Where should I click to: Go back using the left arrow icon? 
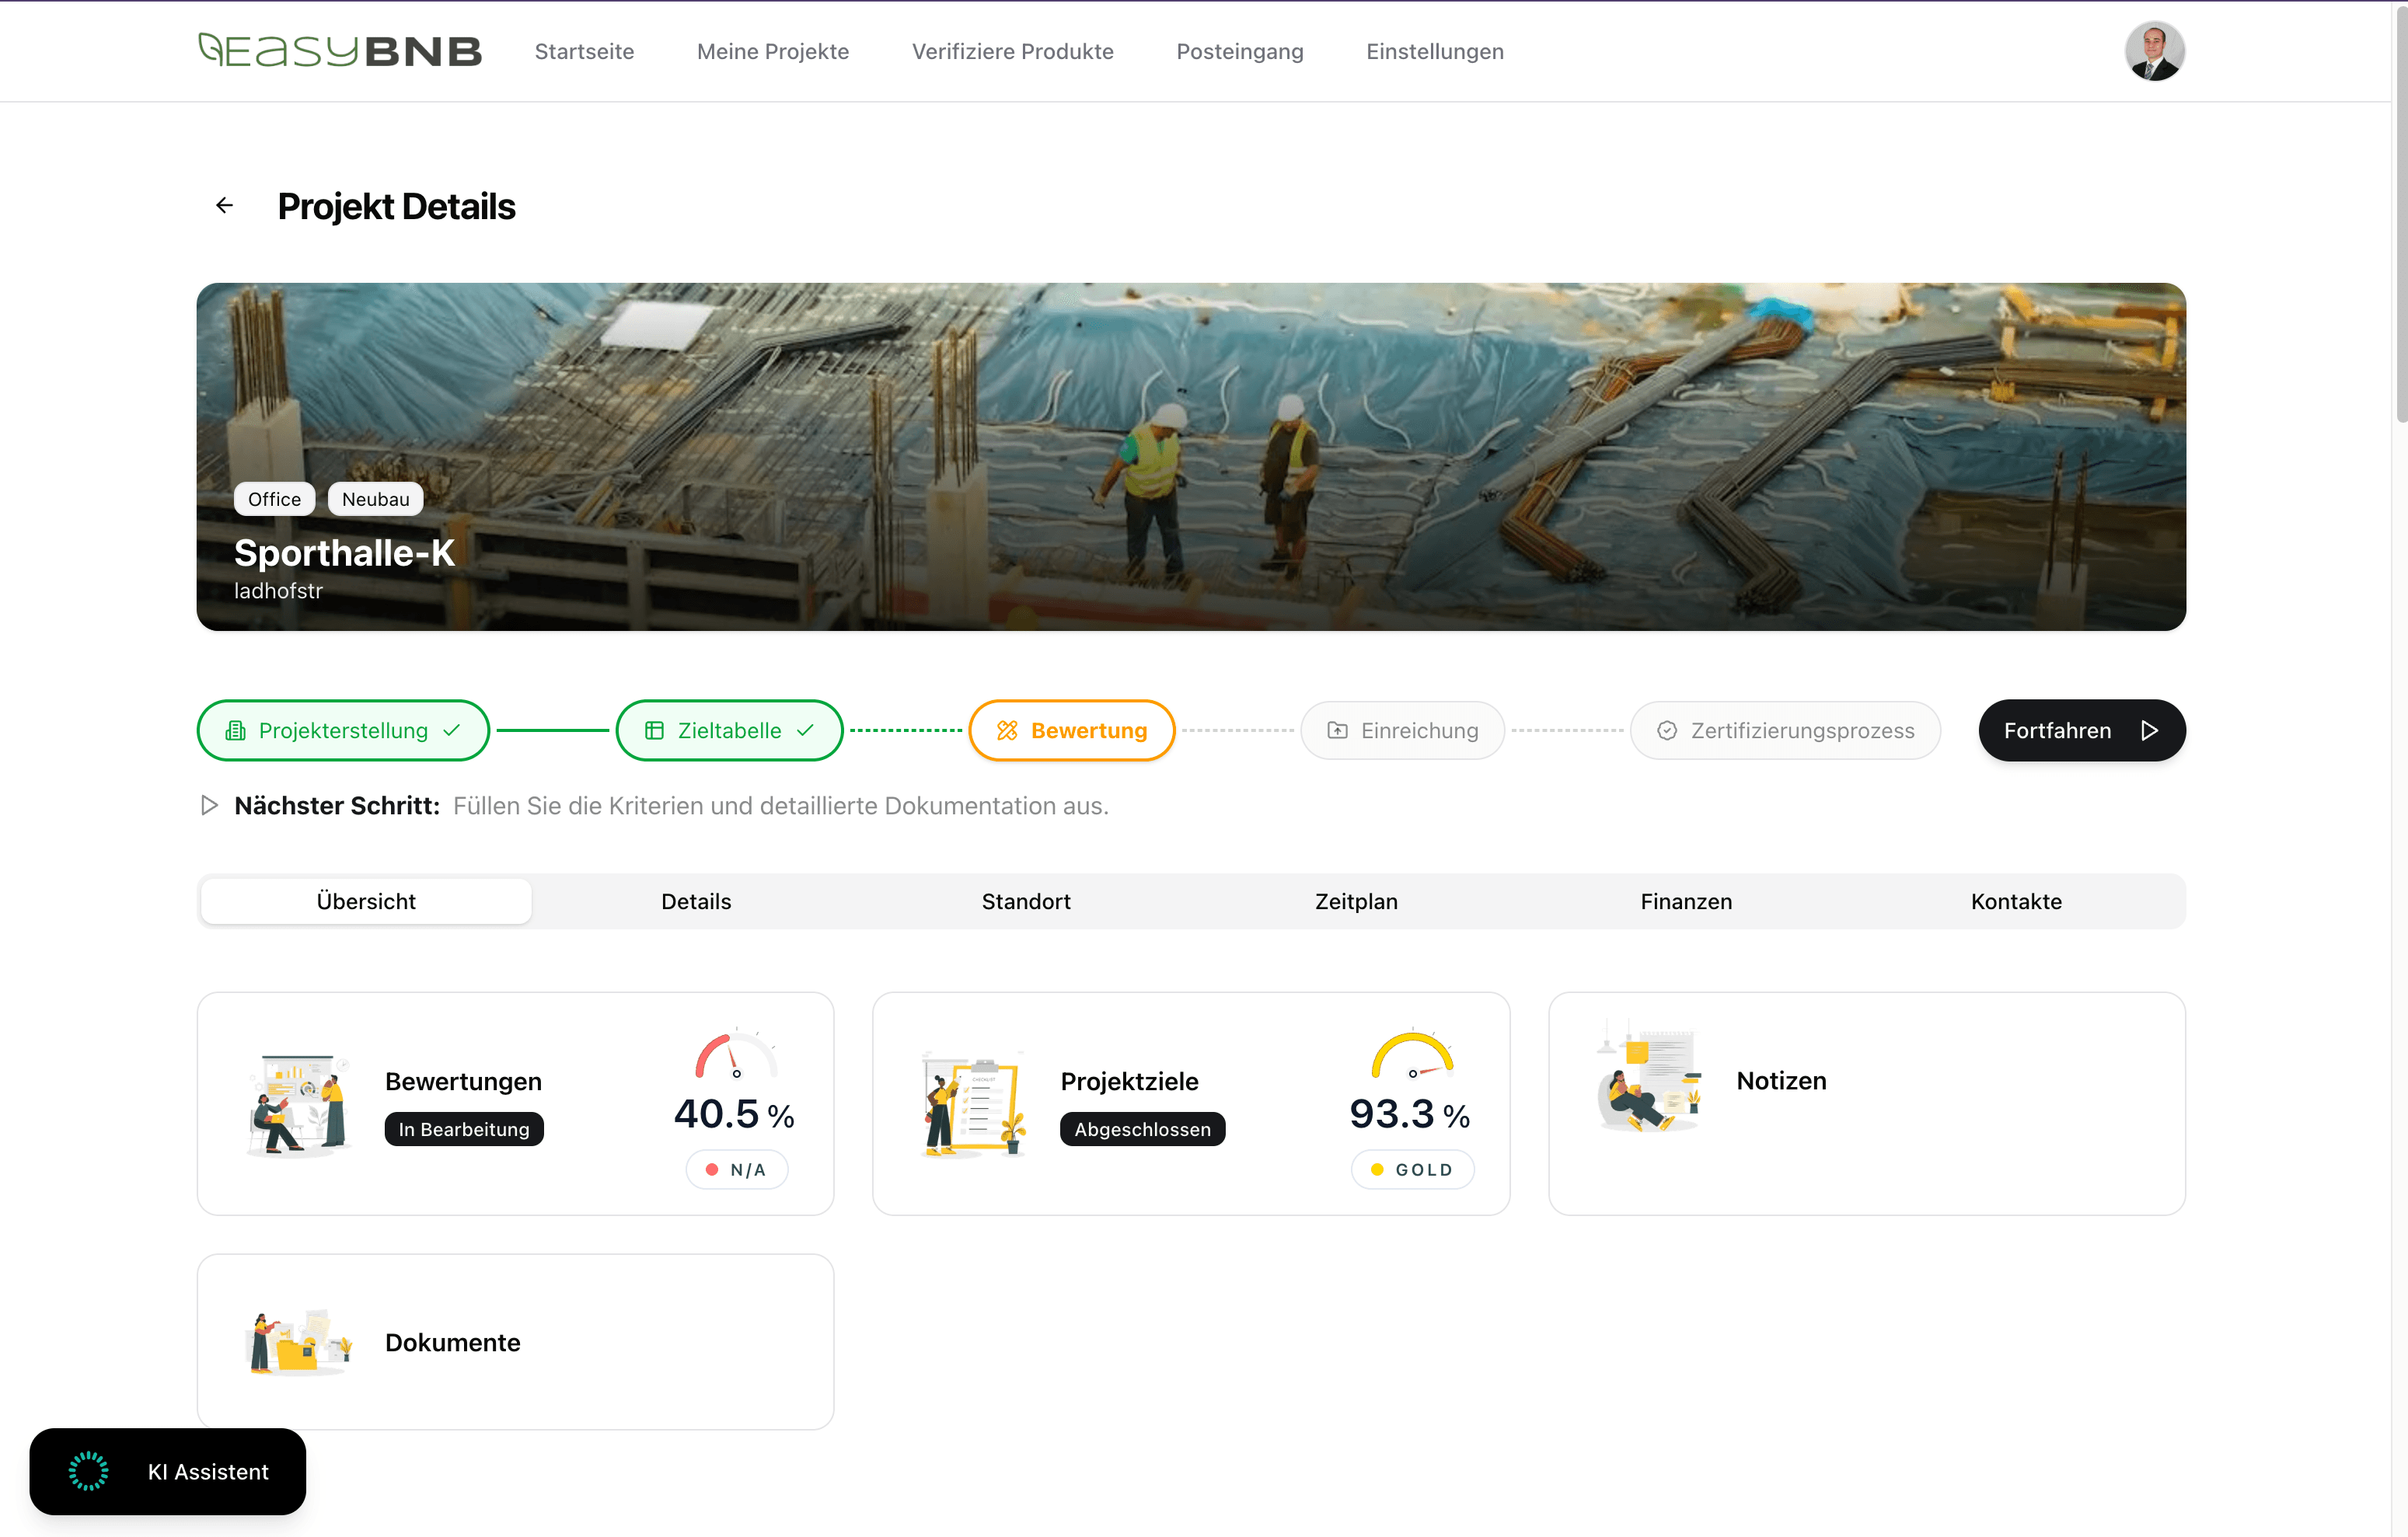coord(224,206)
